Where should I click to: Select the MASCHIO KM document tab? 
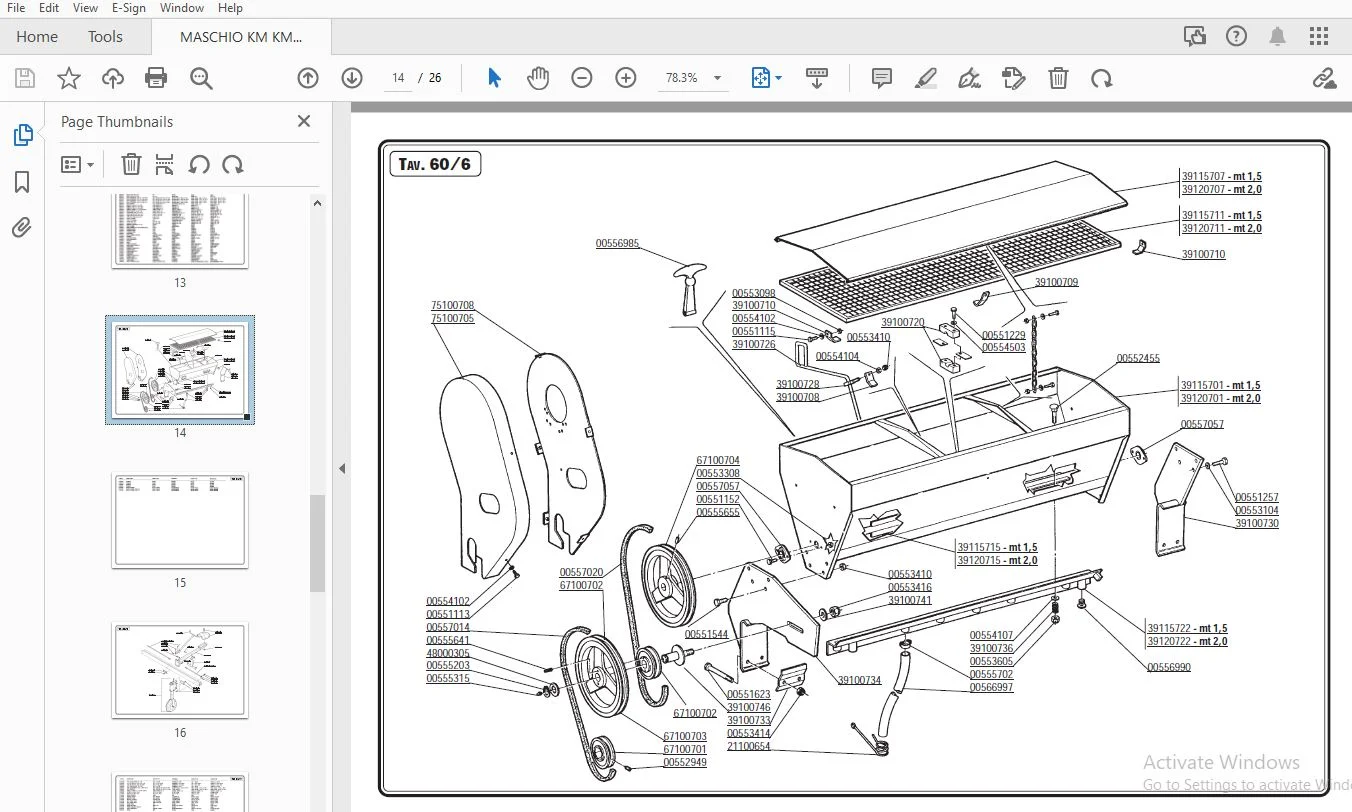coord(240,37)
